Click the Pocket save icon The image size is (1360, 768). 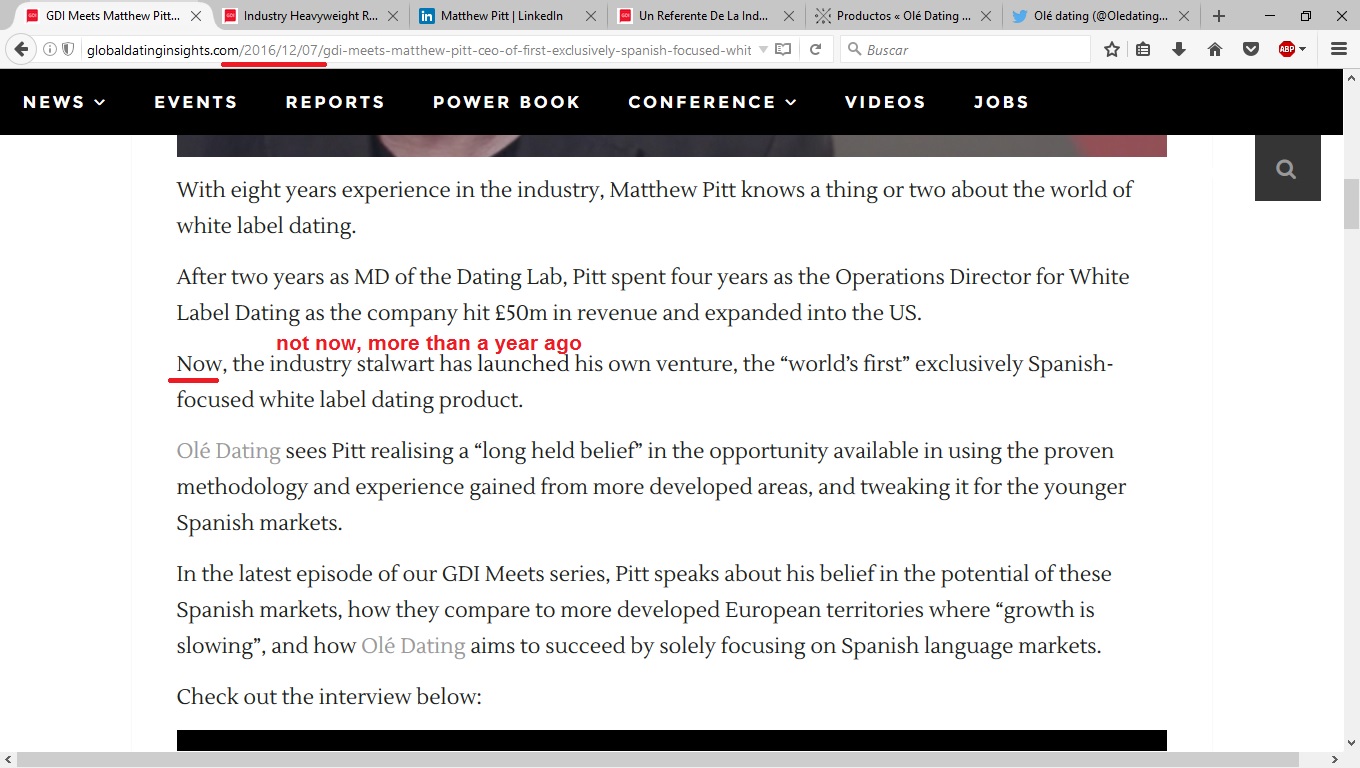[x=1250, y=49]
